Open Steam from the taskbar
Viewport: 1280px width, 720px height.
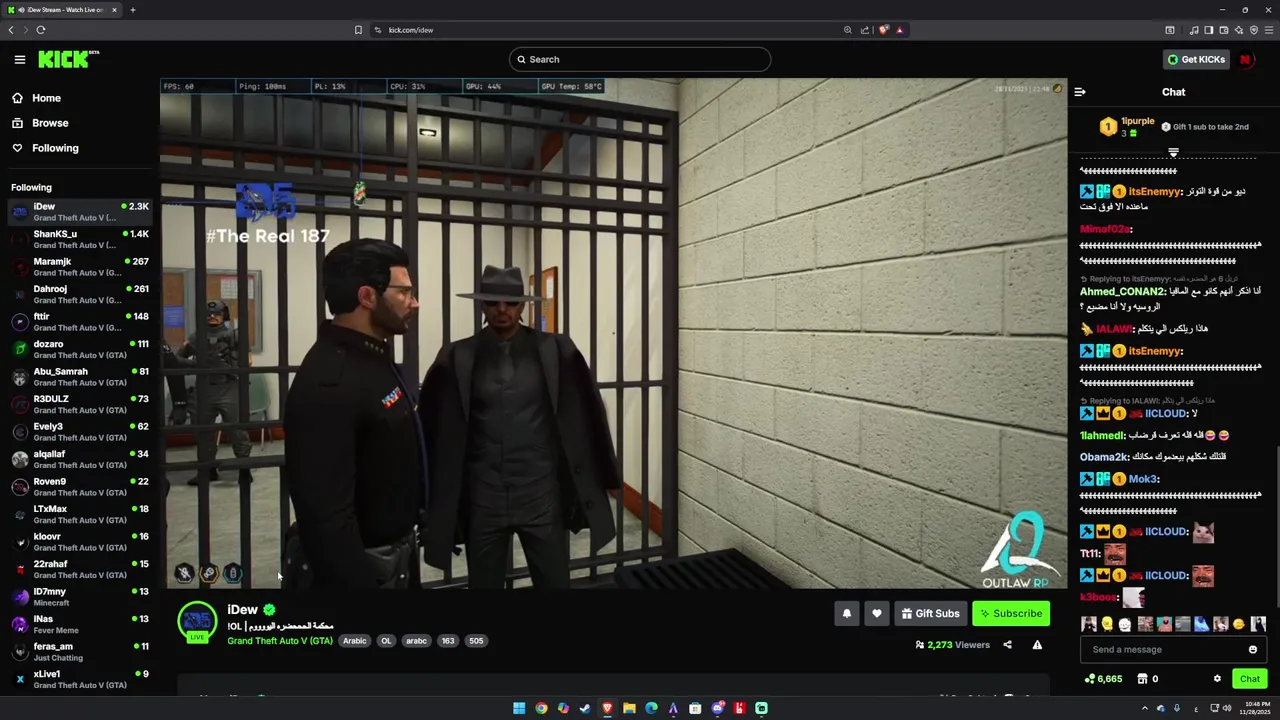point(585,708)
